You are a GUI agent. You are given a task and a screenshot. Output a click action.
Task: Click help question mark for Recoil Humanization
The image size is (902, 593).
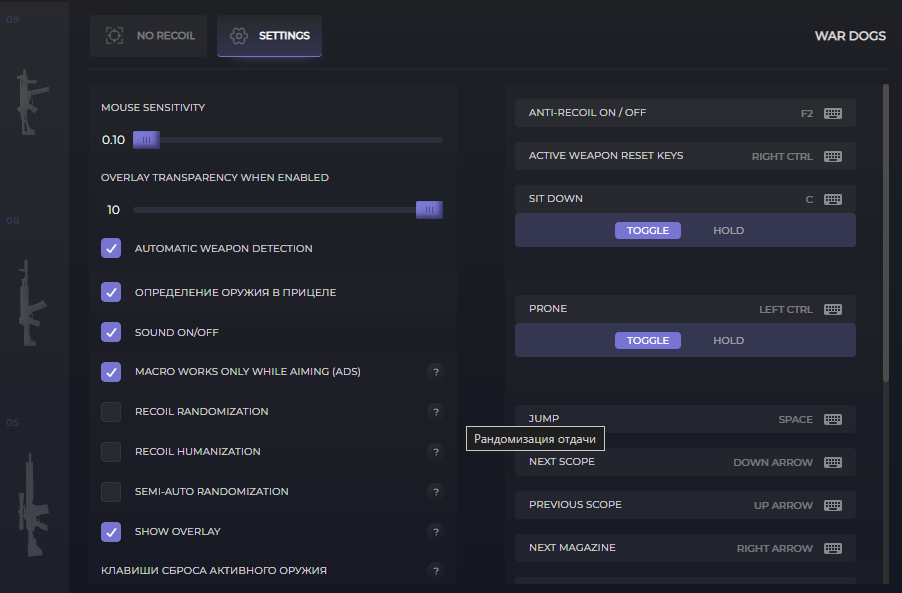tap(436, 452)
